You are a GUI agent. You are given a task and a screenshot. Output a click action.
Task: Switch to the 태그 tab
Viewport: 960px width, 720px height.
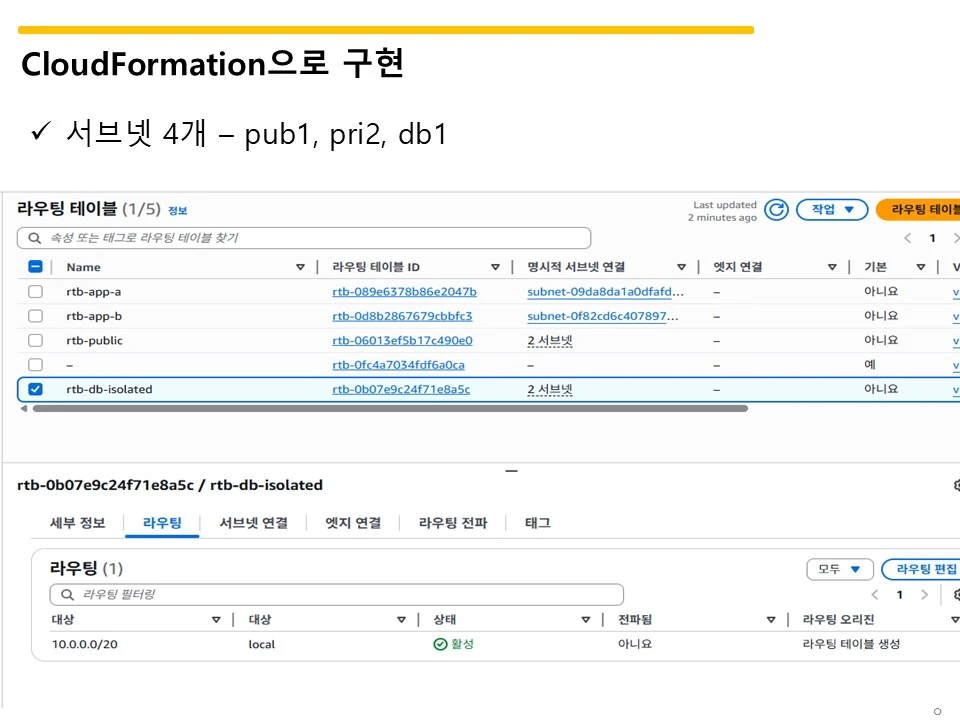(538, 523)
